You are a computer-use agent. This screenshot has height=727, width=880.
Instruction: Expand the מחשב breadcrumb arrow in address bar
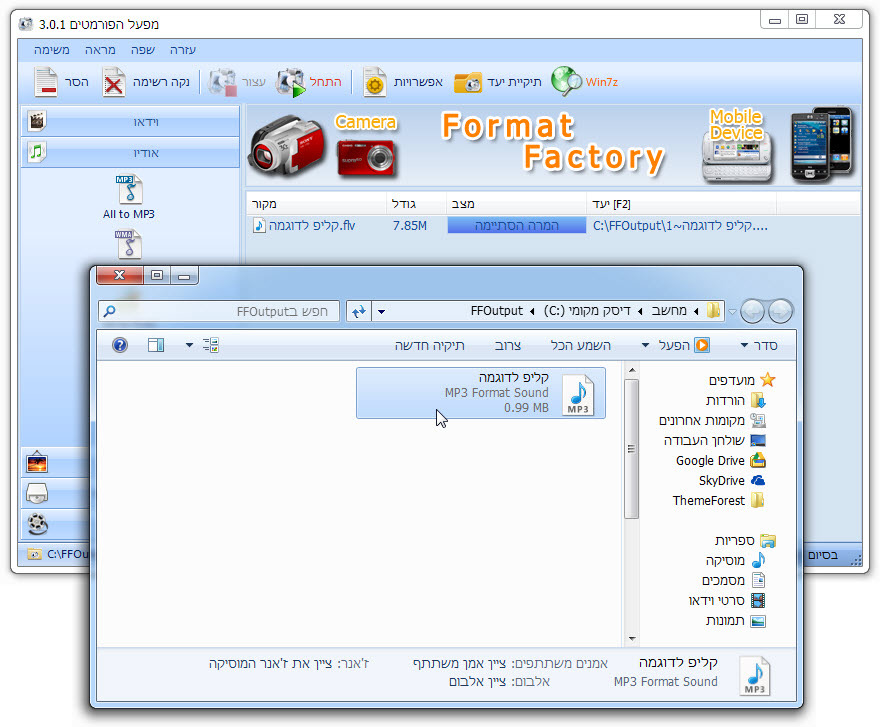pos(696,312)
